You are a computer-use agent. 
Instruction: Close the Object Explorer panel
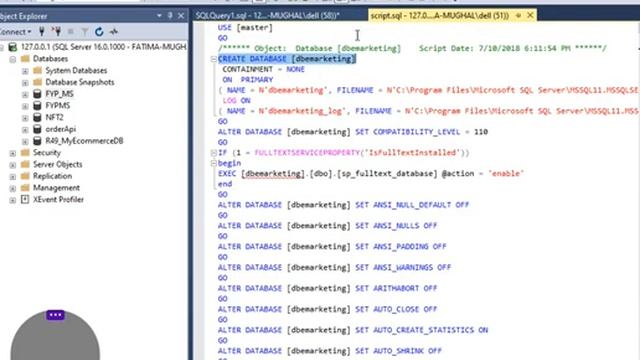[181, 16]
